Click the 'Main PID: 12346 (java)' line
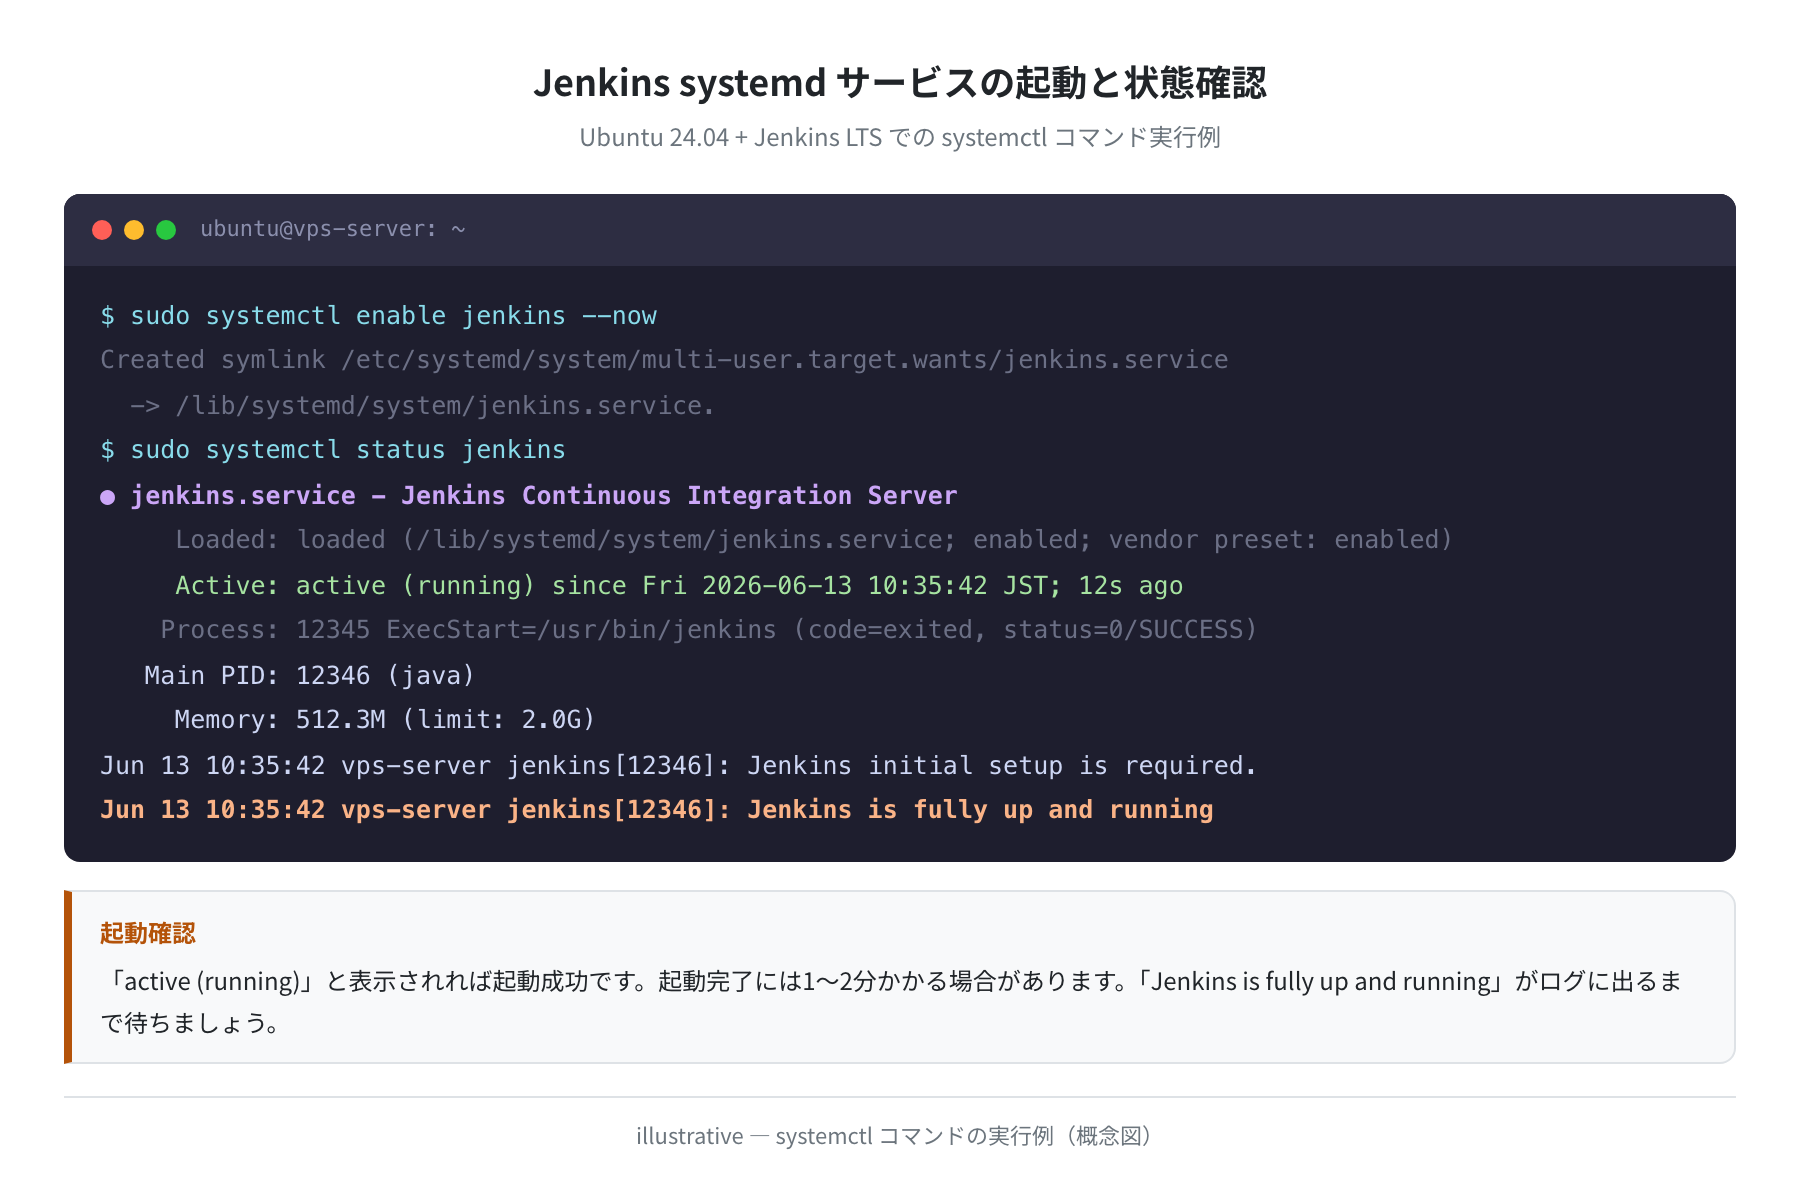The height and width of the screenshot is (1192, 1800). 310,676
